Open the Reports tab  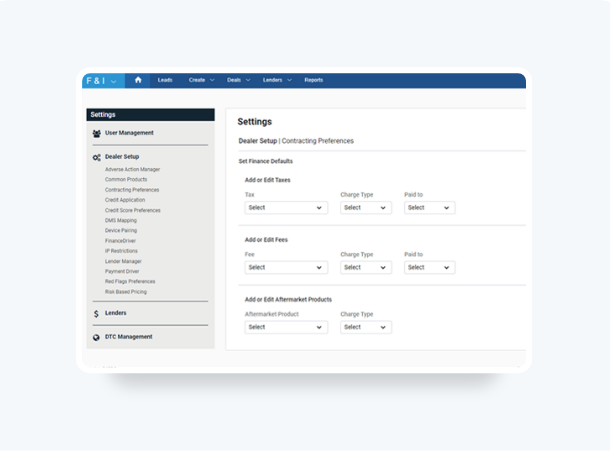tap(314, 80)
